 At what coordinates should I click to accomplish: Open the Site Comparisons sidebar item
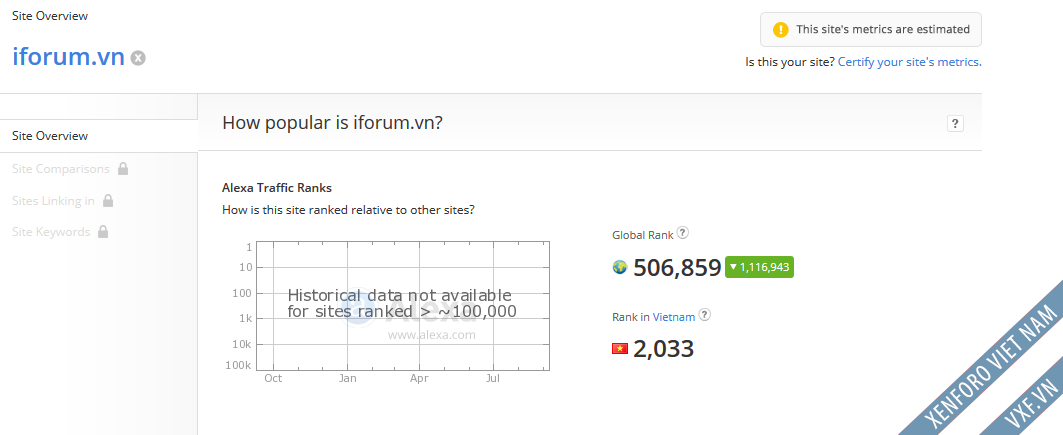coord(60,169)
